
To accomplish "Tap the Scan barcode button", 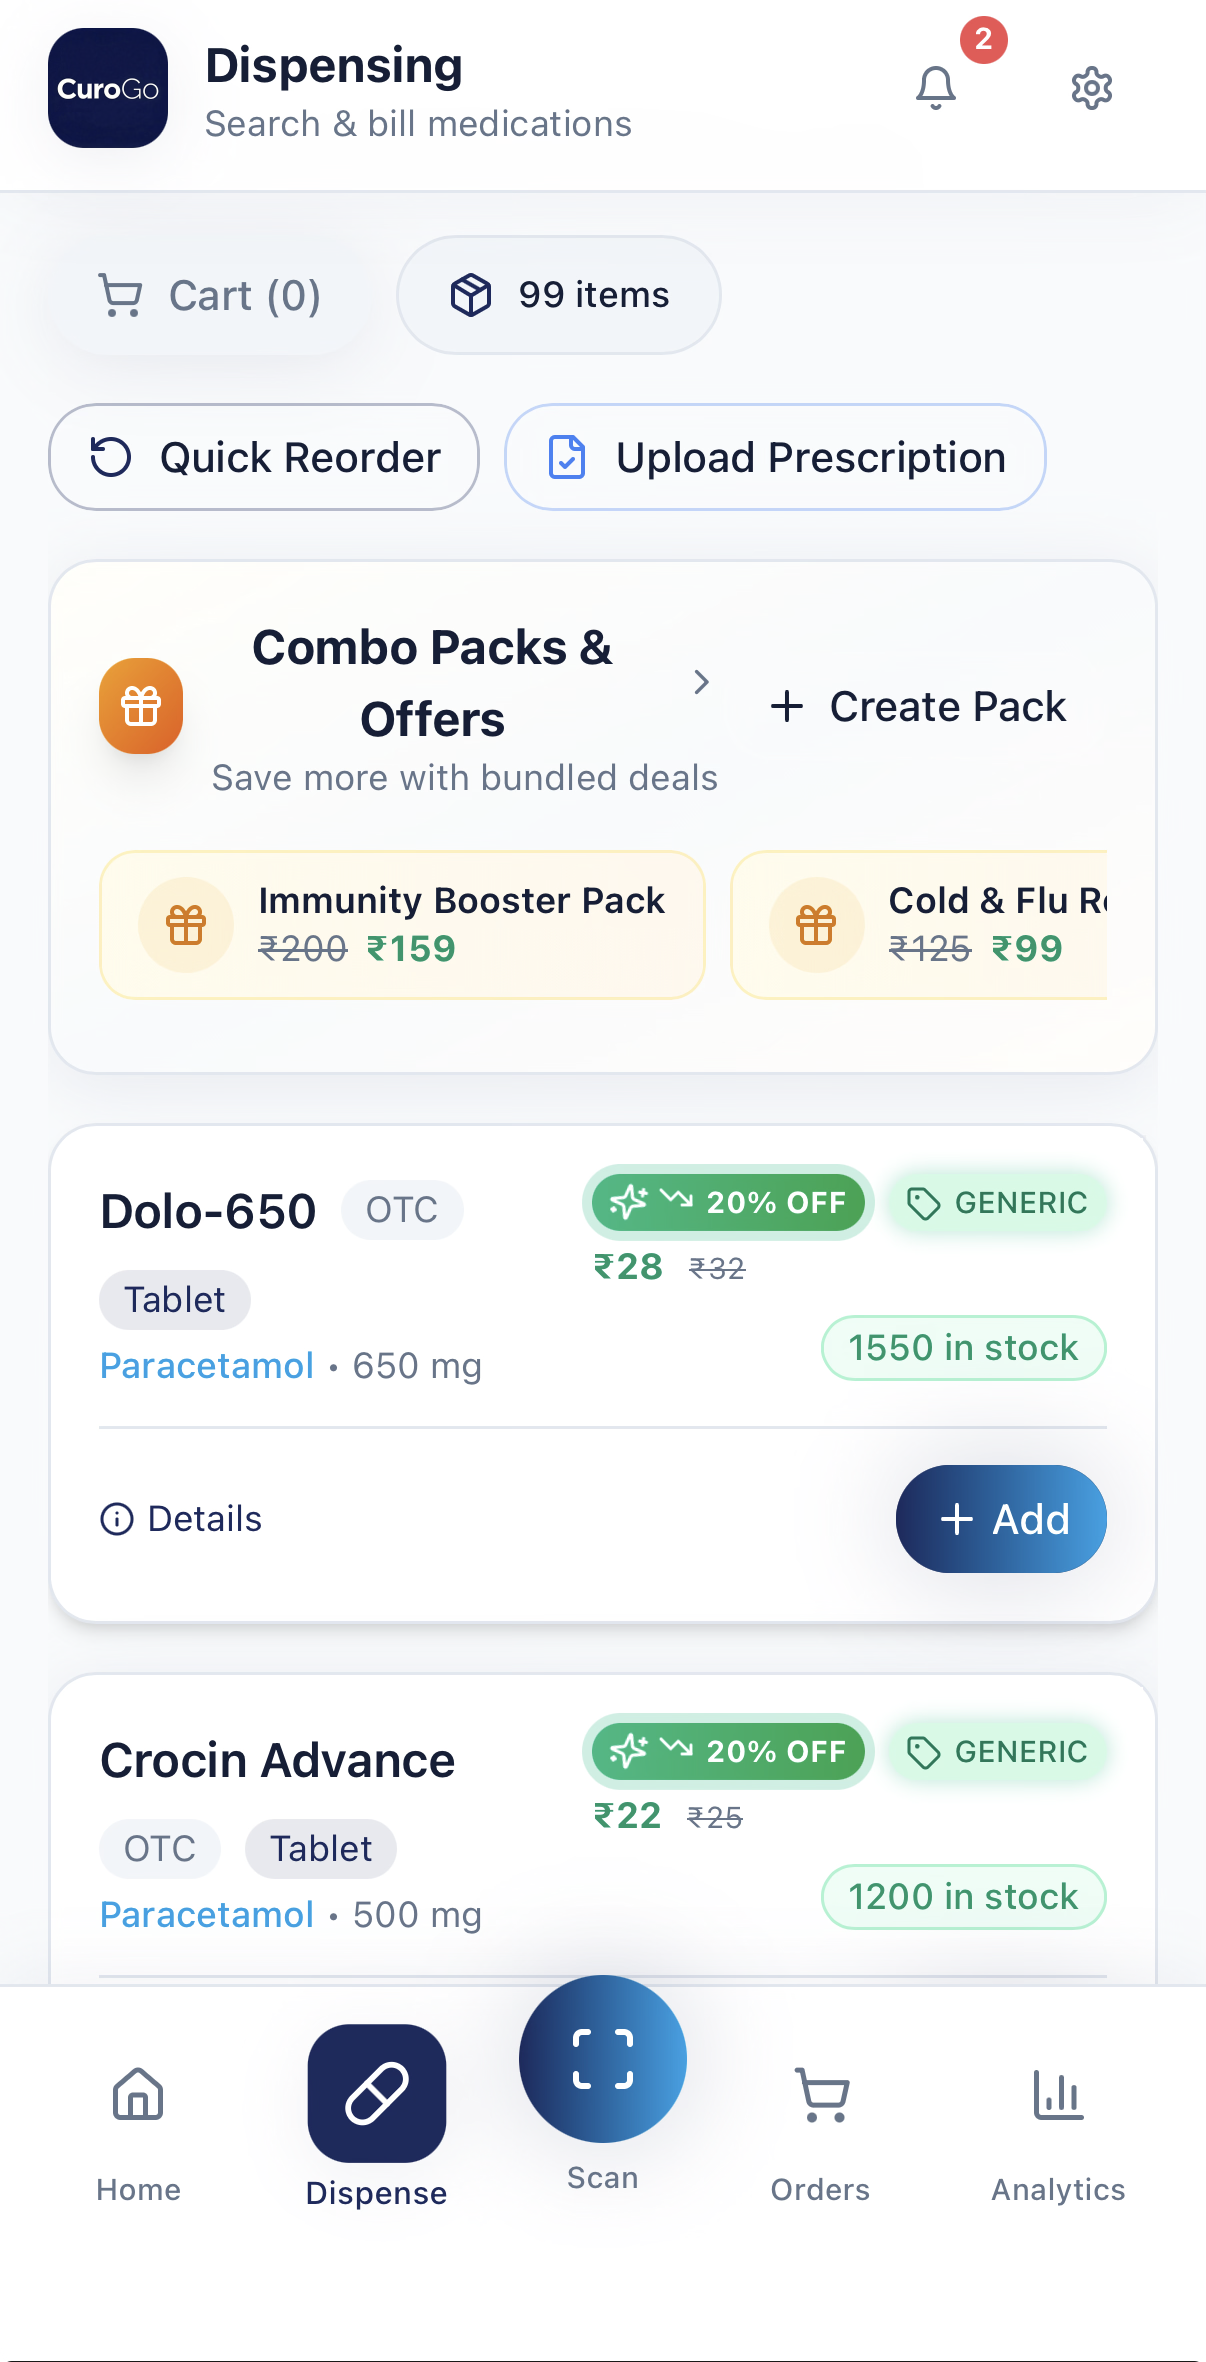I will (602, 2060).
